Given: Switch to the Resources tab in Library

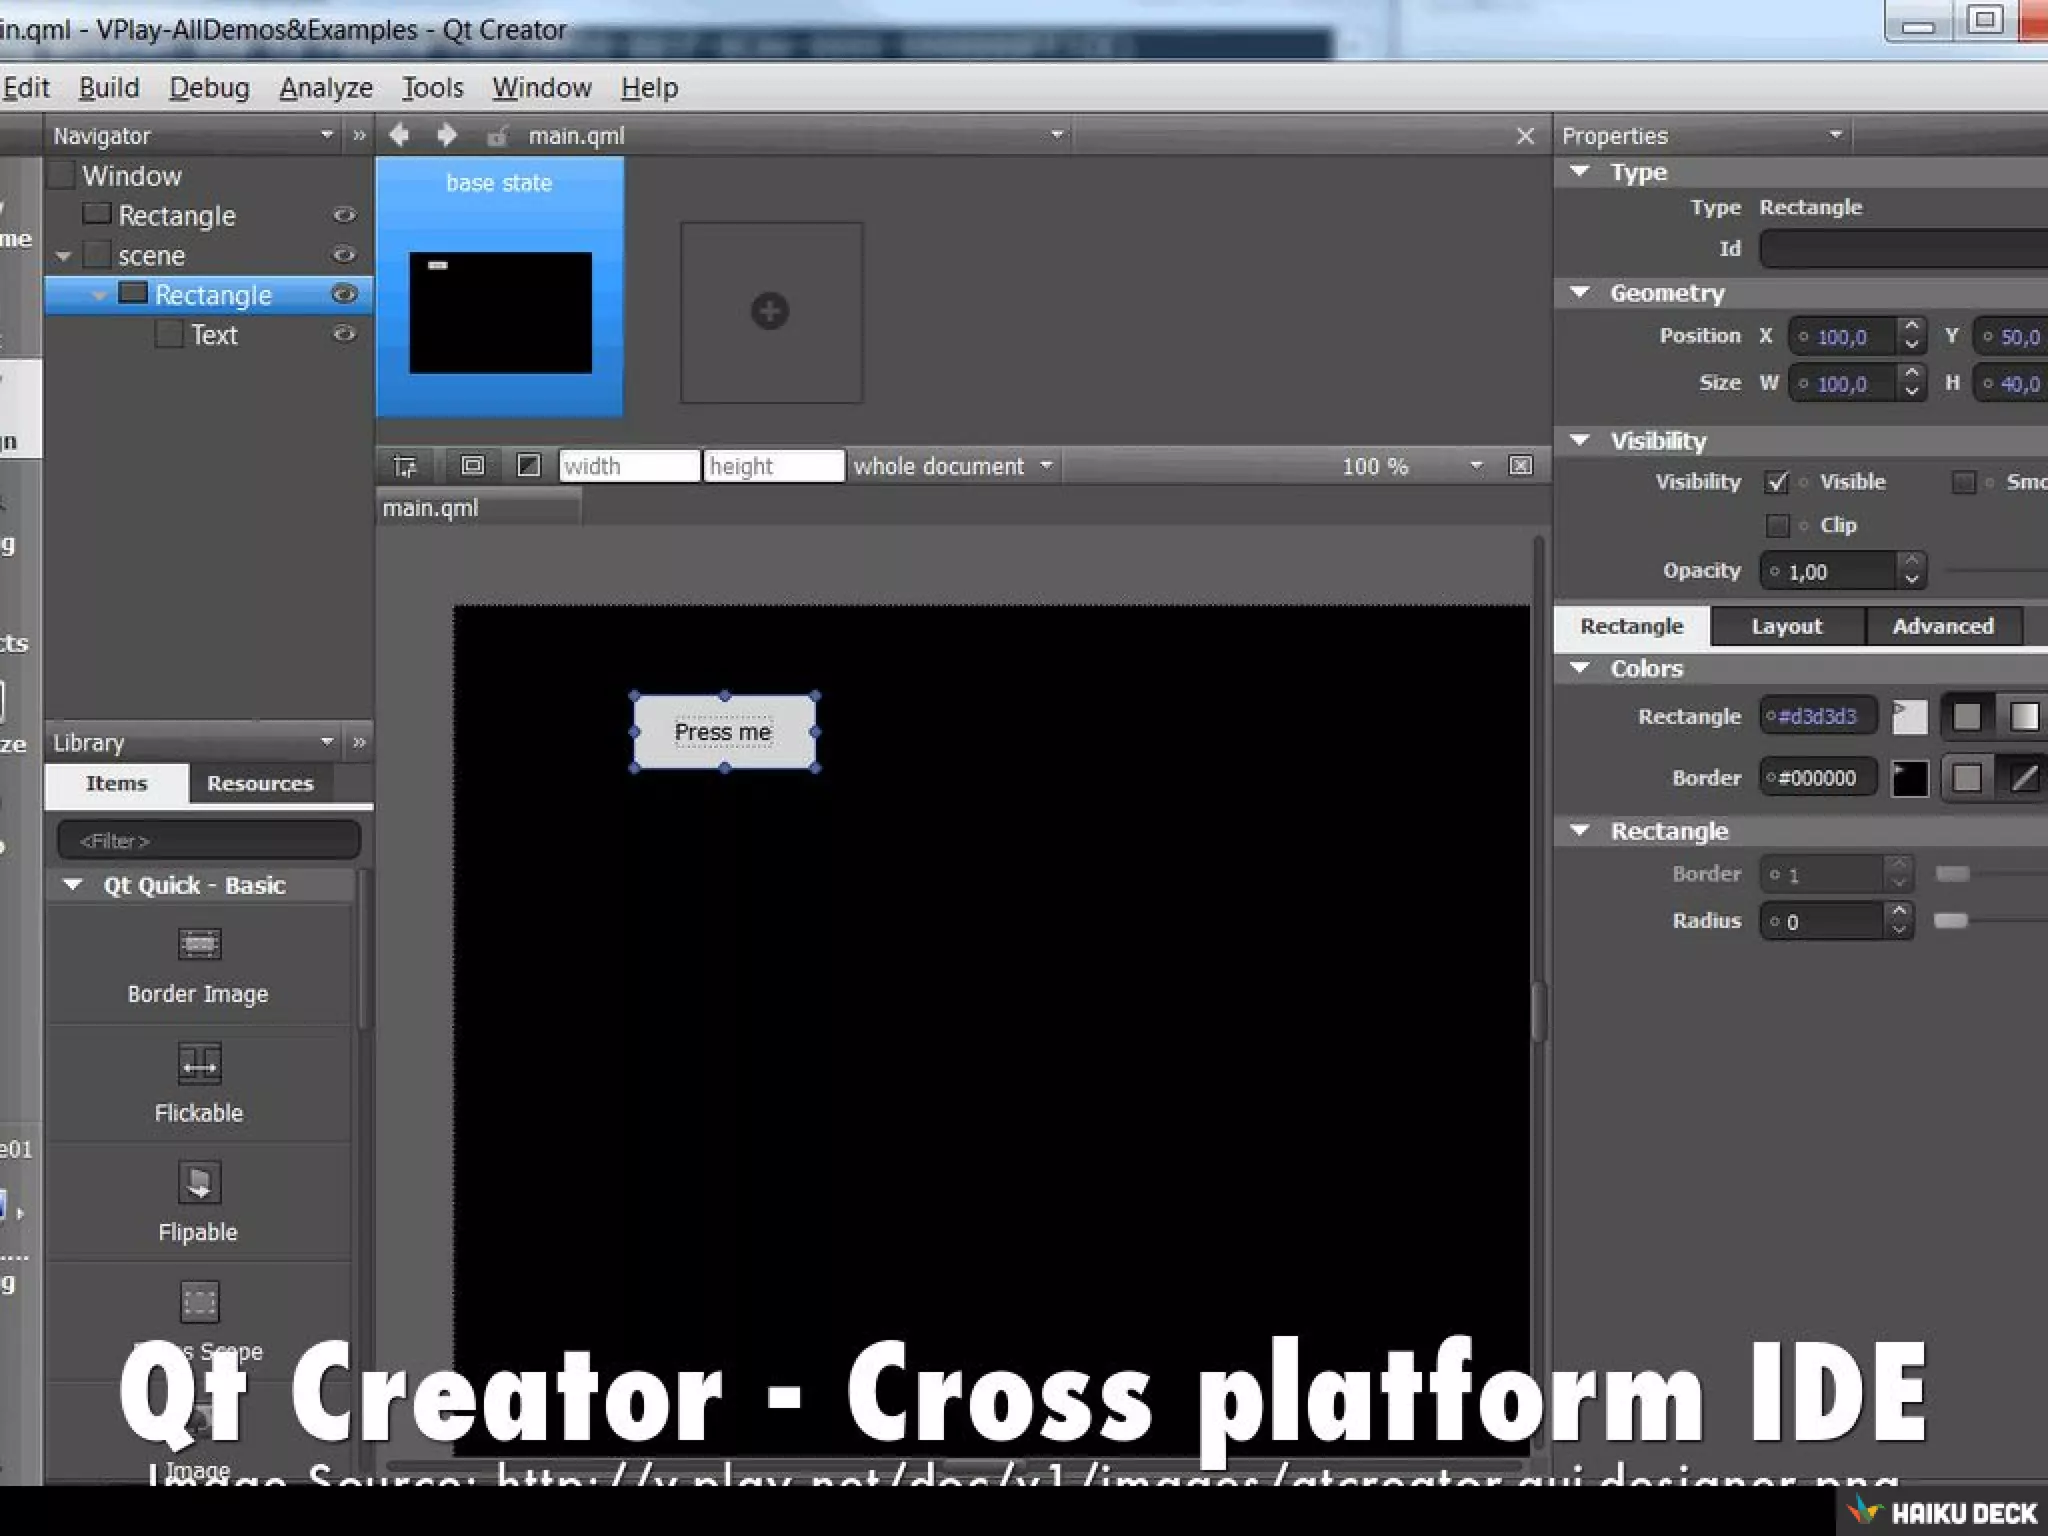Looking at the screenshot, I should coord(260,783).
